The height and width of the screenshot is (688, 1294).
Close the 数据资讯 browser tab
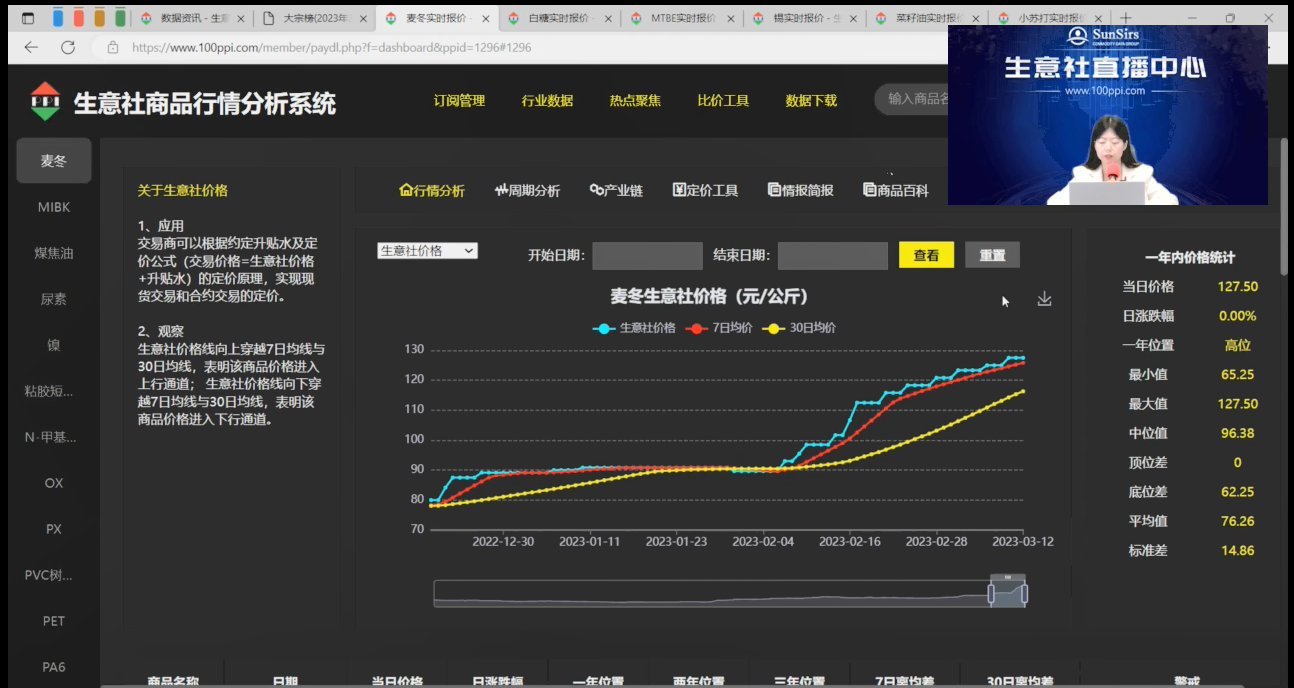click(x=241, y=19)
